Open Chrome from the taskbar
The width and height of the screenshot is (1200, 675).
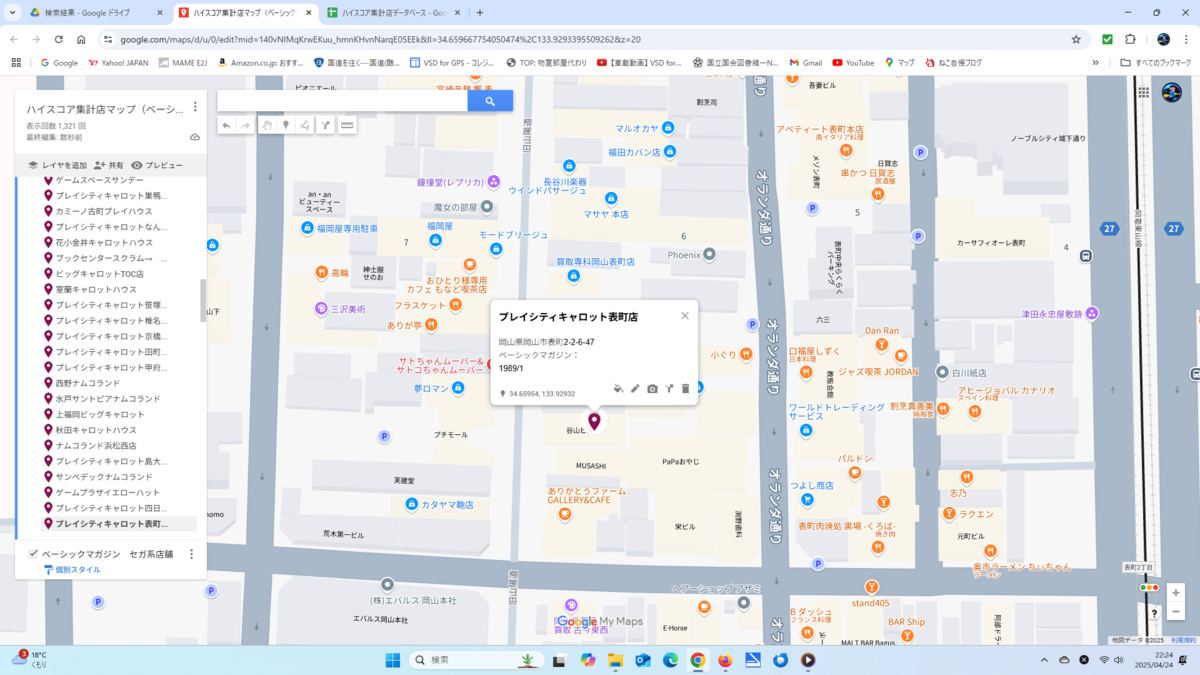[x=697, y=660]
